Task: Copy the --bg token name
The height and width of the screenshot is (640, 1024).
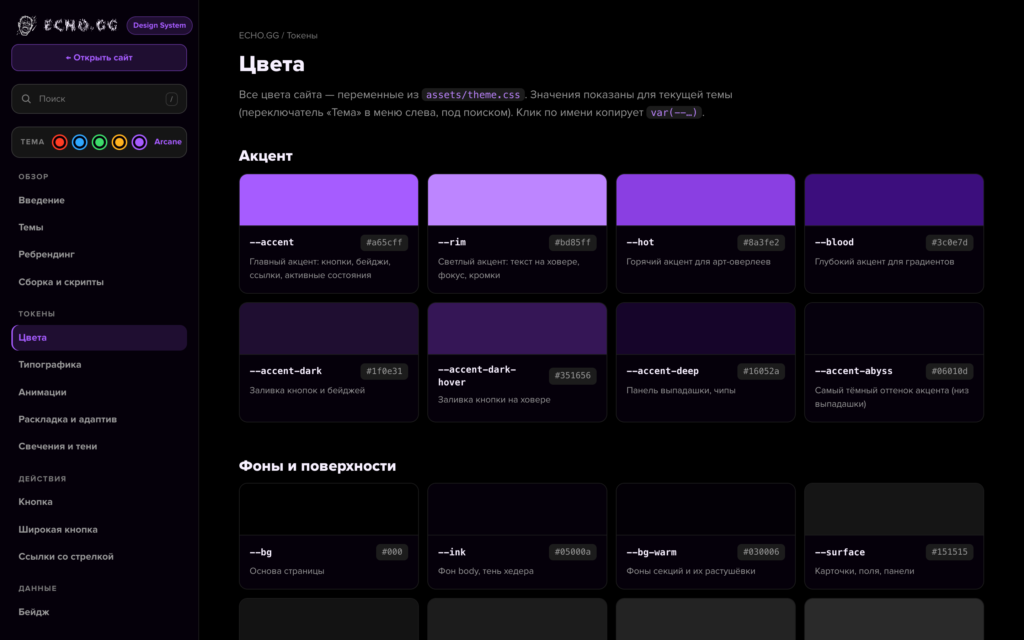Action: coord(261,552)
